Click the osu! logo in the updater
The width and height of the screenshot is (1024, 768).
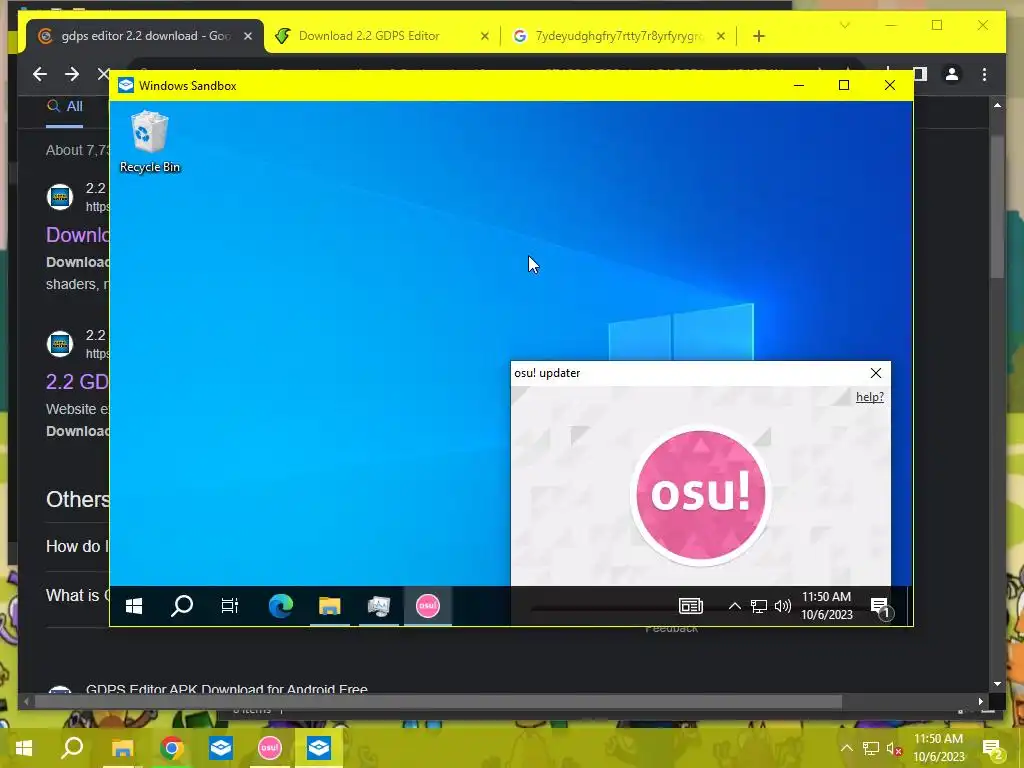[701, 494]
